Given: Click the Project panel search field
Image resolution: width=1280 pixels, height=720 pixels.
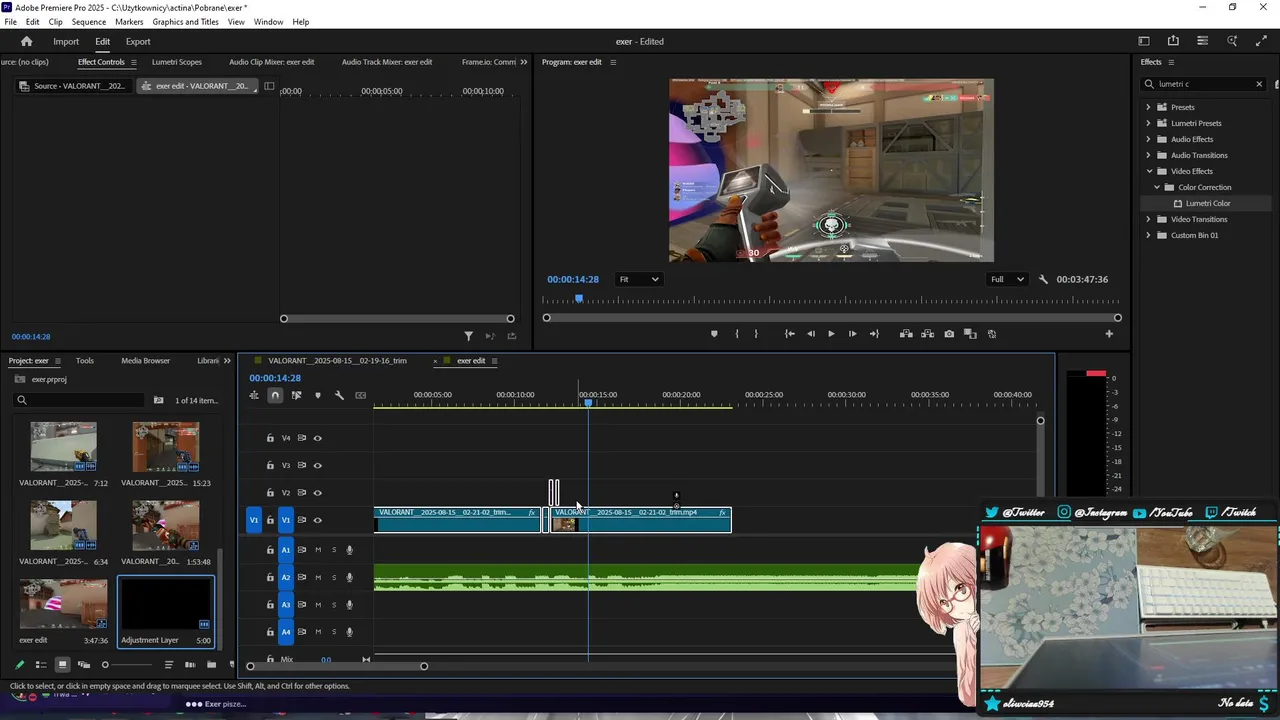Looking at the screenshot, I should click(x=80, y=400).
